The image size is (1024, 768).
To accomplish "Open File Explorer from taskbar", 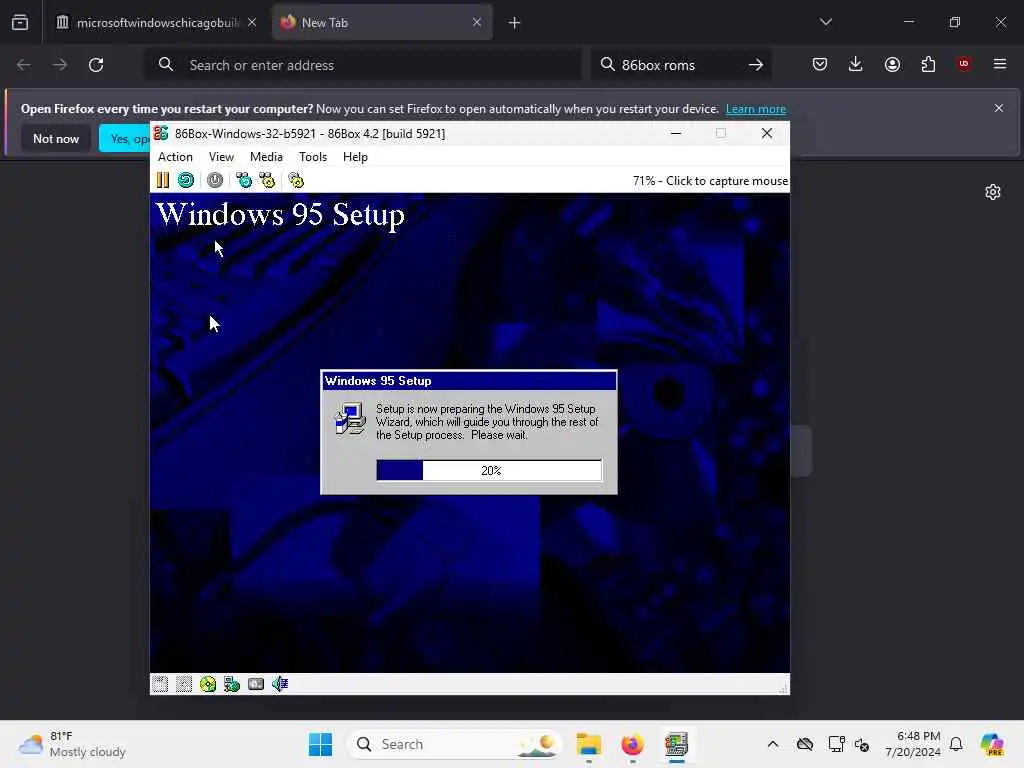I will tap(588, 744).
